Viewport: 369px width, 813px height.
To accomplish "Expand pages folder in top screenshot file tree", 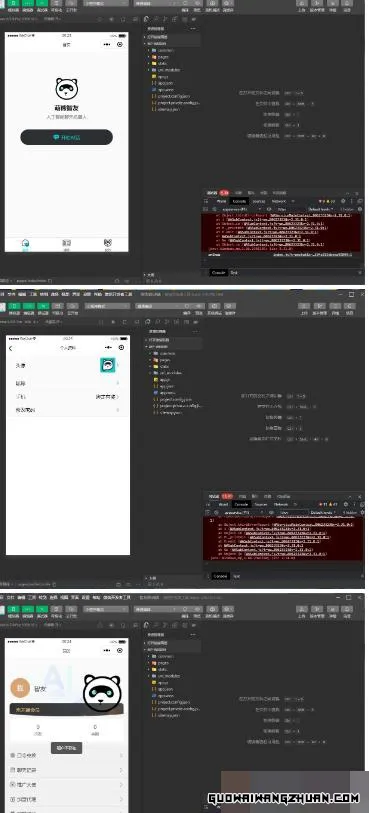I will click(164, 57).
